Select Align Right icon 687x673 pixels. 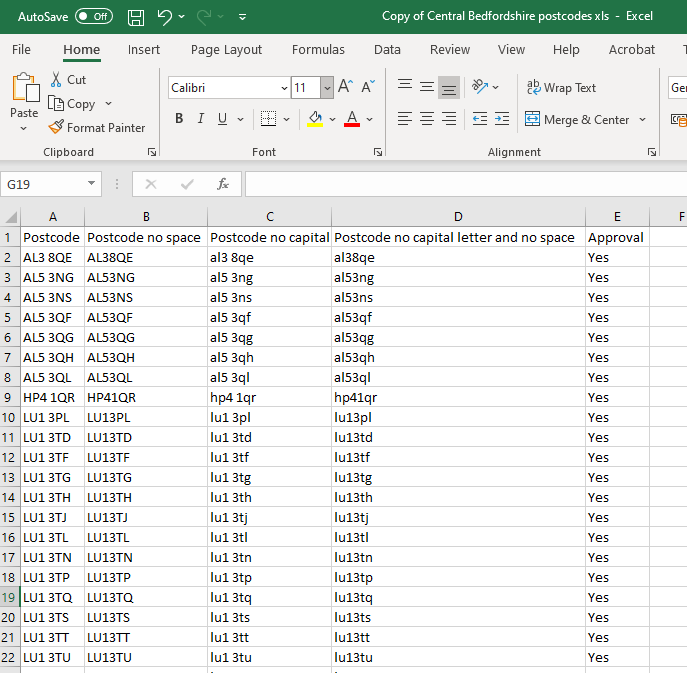(449, 119)
